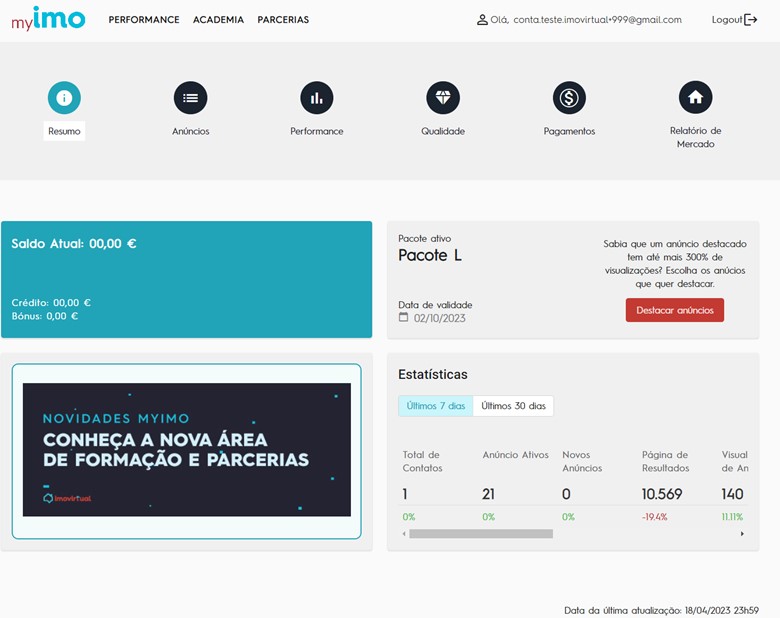The image size is (780, 618).
Task: Open the Novidades MyImo banner
Action: pos(187,450)
